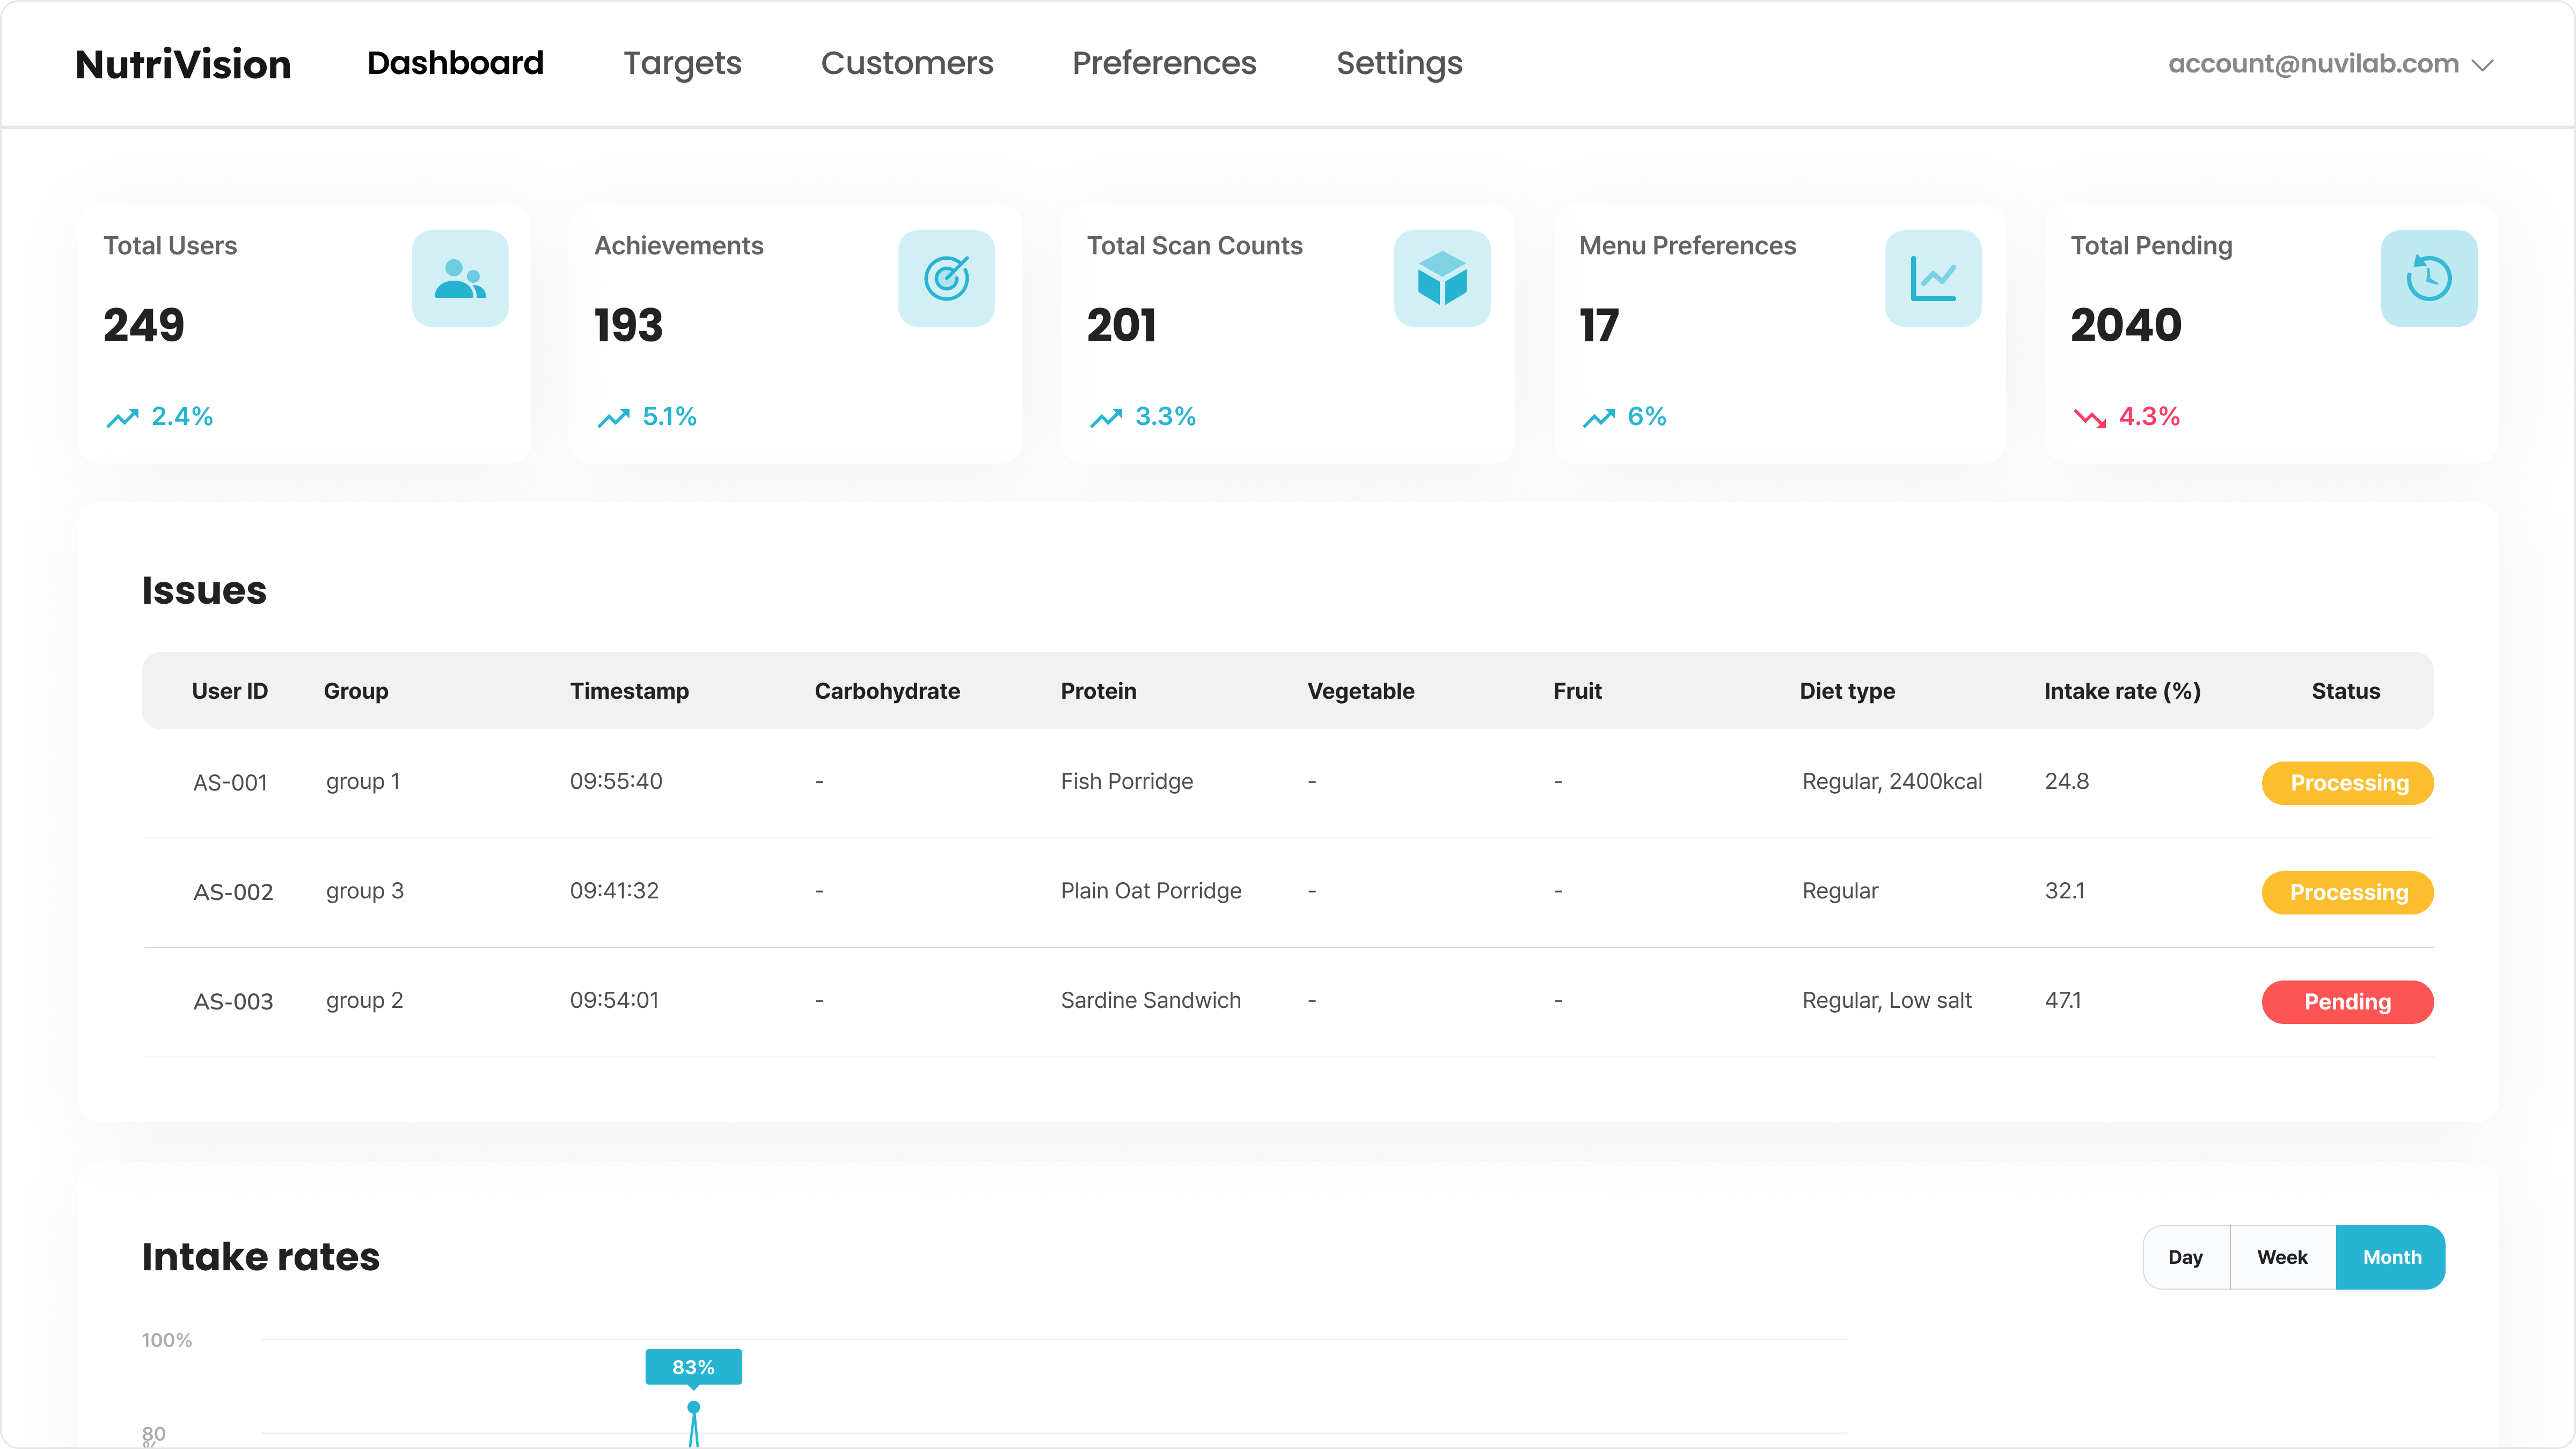Screen dimensions: 2576x1449
Task: Click the group 3 cell
Action: click(365, 891)
